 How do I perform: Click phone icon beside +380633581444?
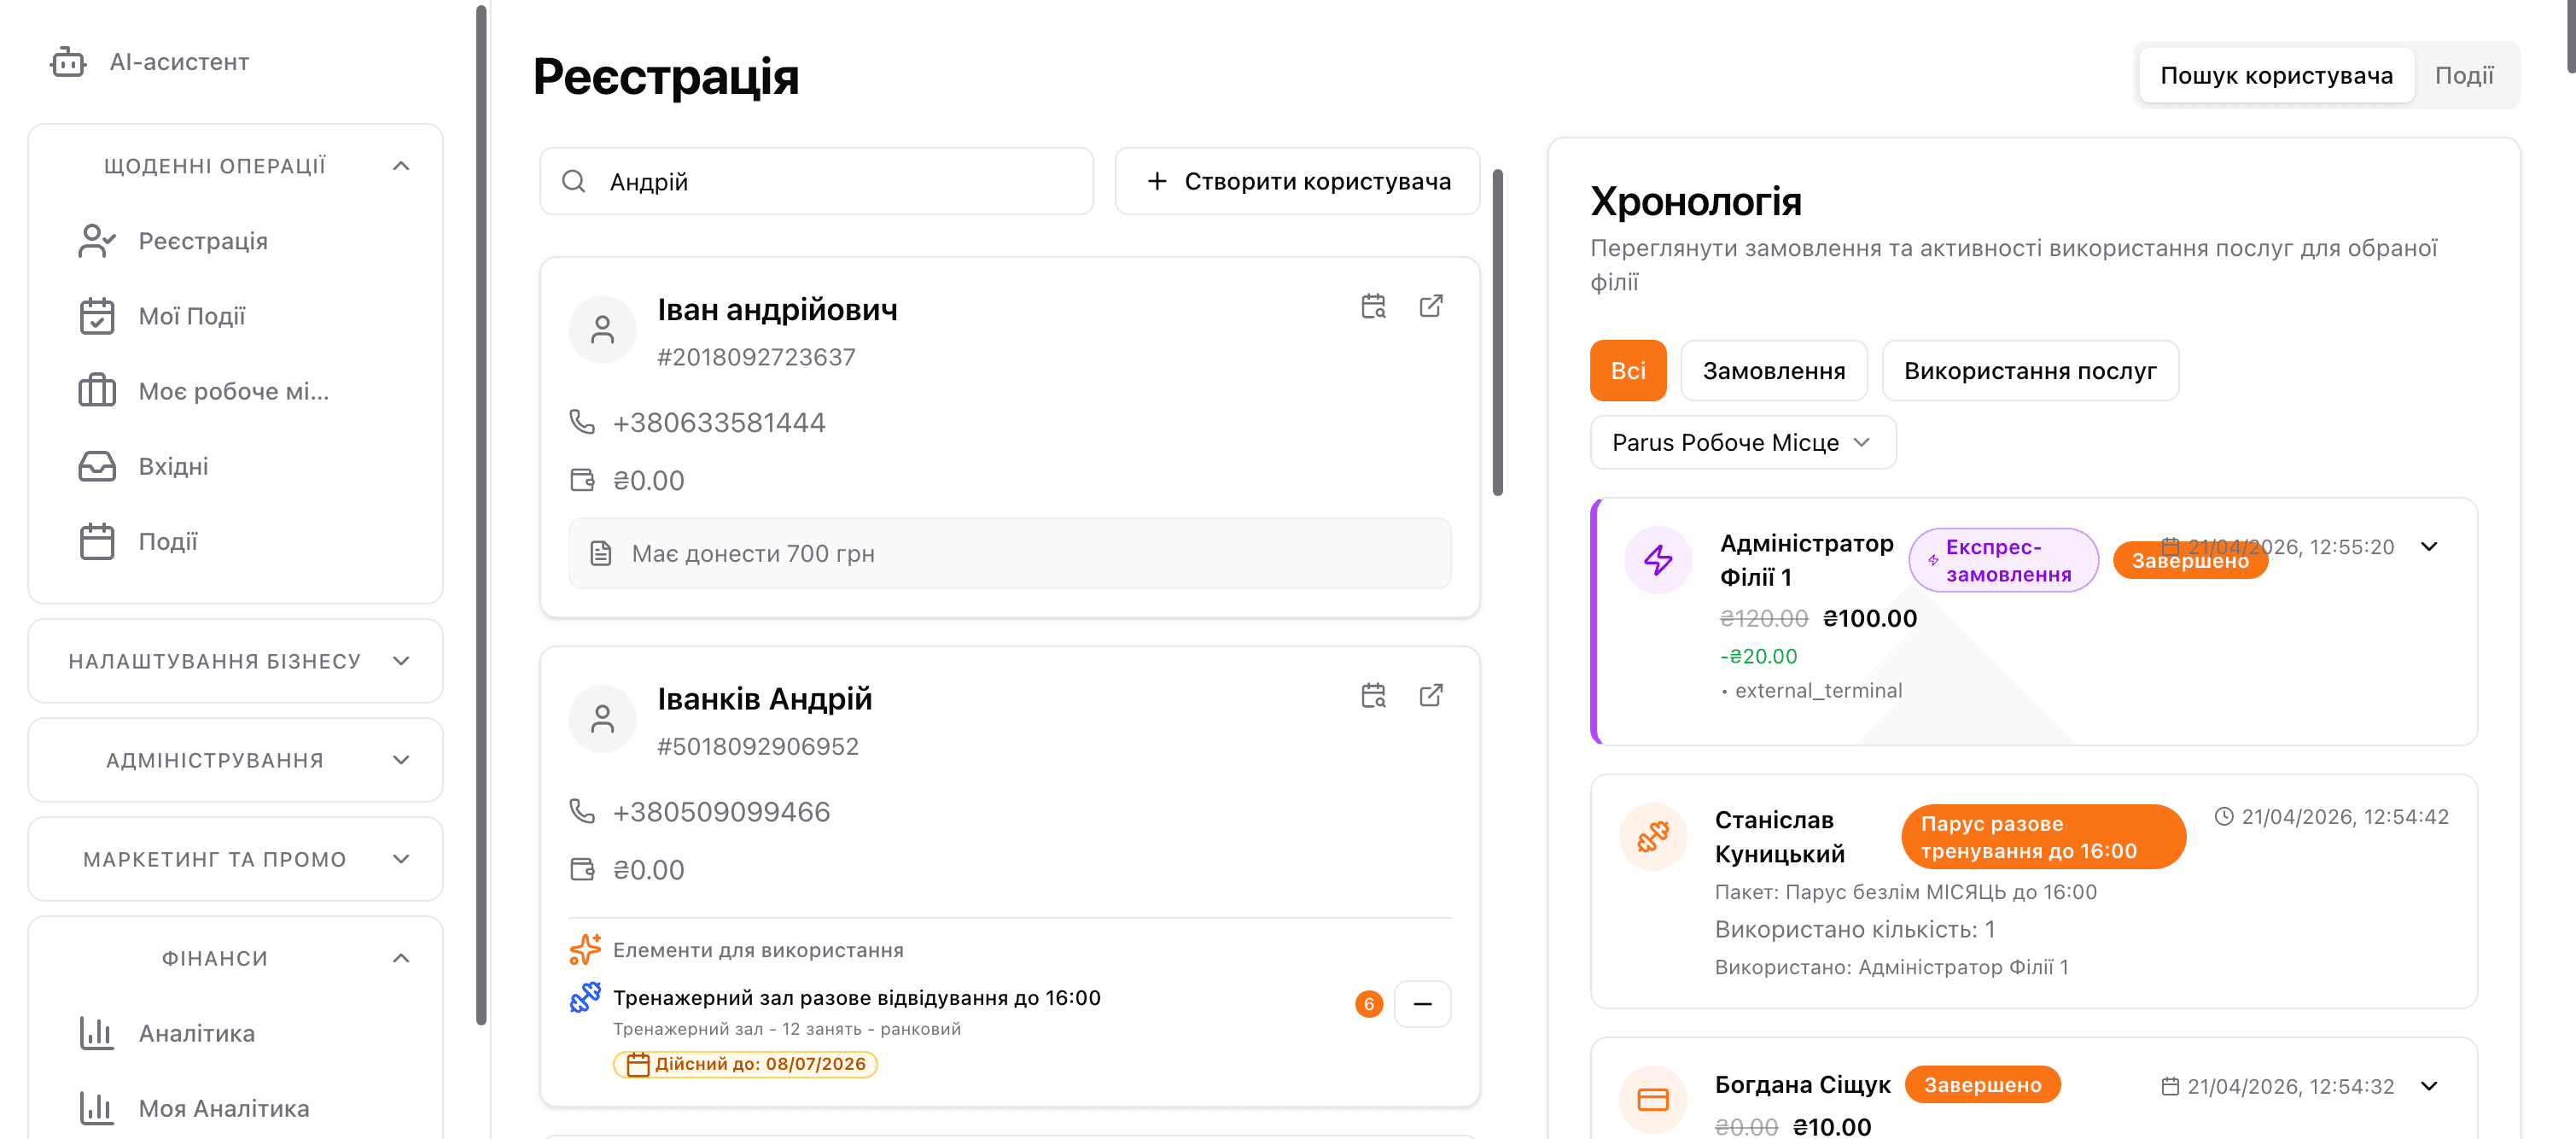tap(582, 421)
